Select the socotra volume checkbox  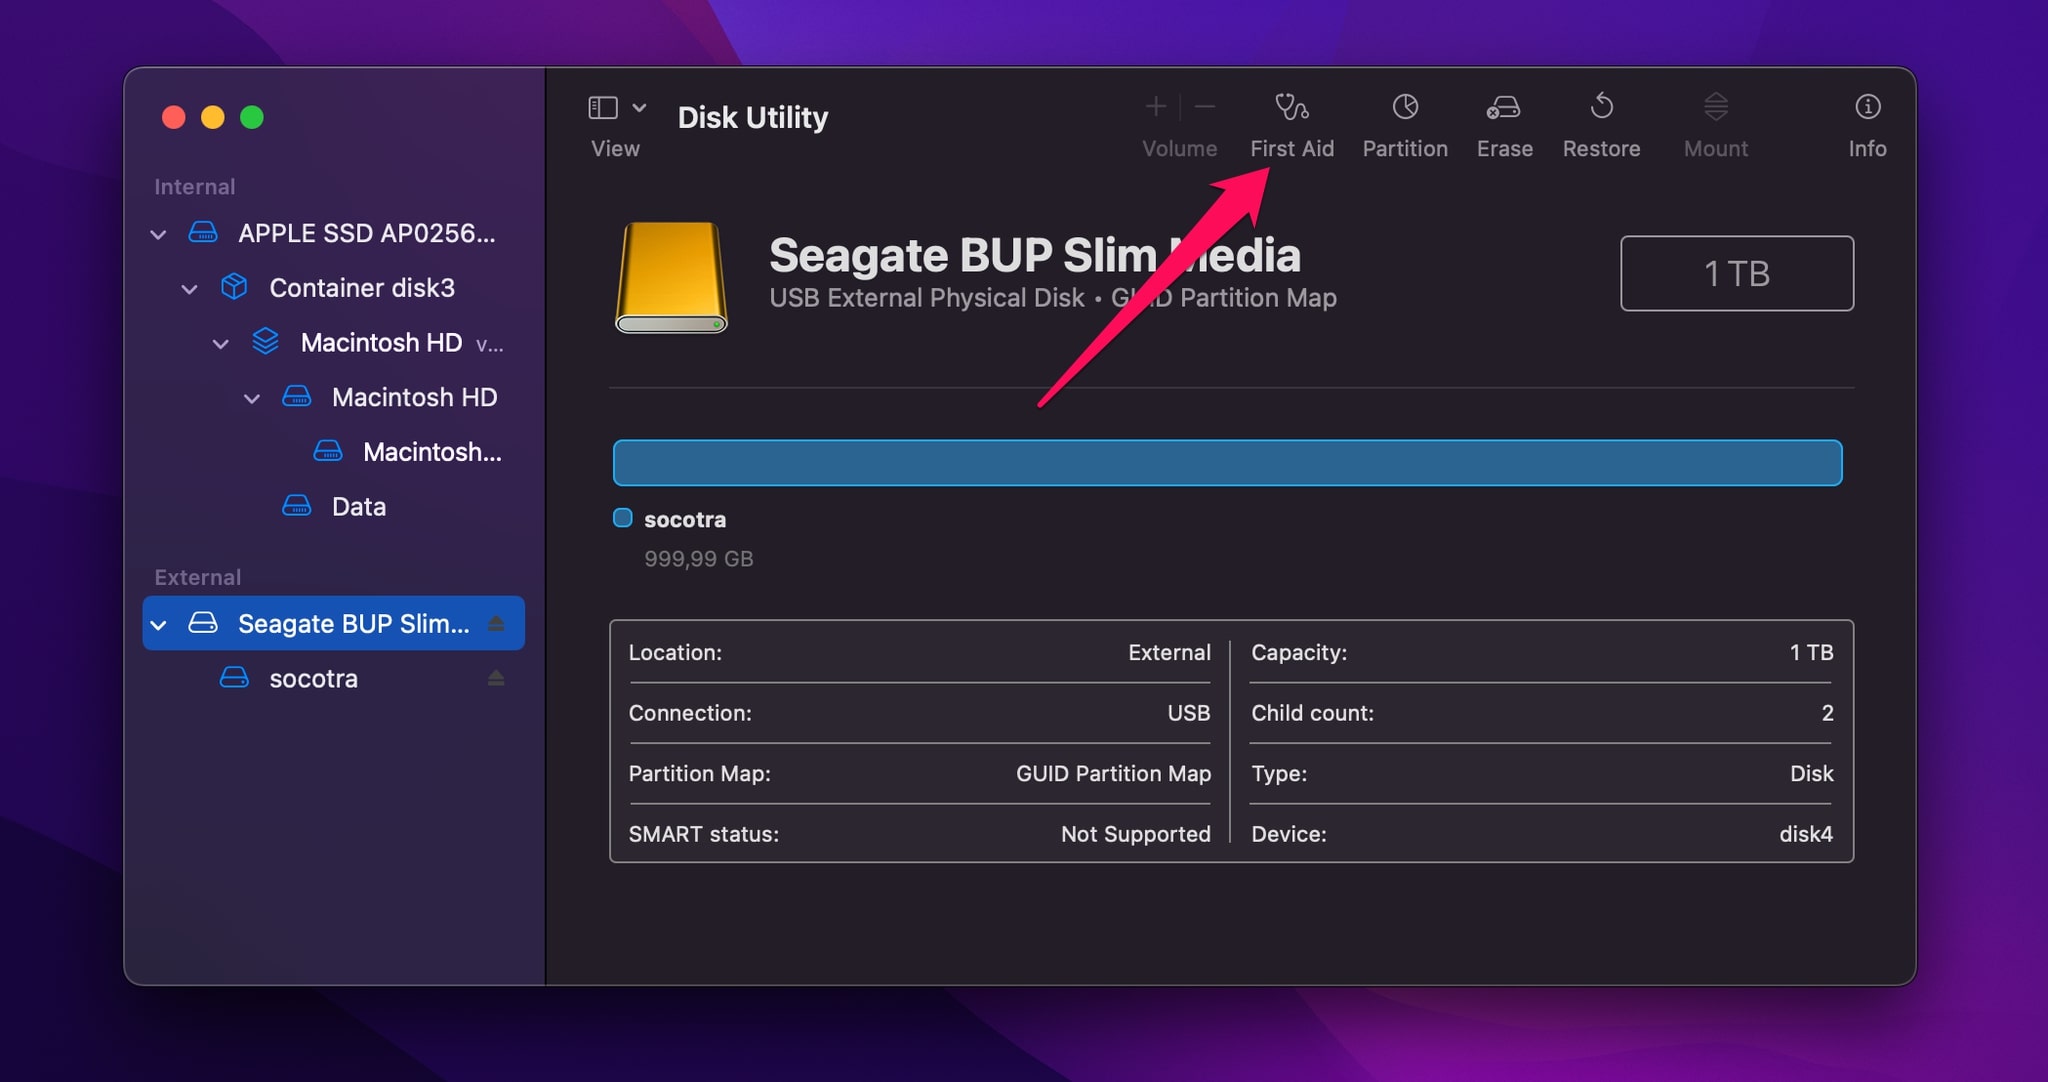622,518
